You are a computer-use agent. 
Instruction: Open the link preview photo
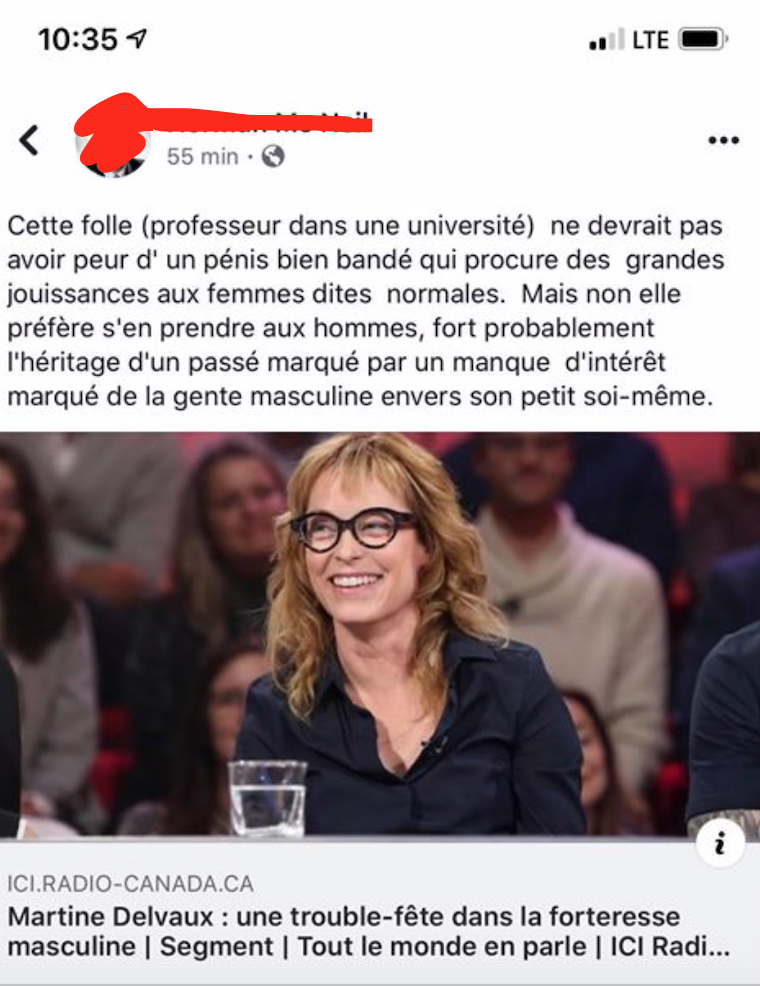tap(380, 634)
